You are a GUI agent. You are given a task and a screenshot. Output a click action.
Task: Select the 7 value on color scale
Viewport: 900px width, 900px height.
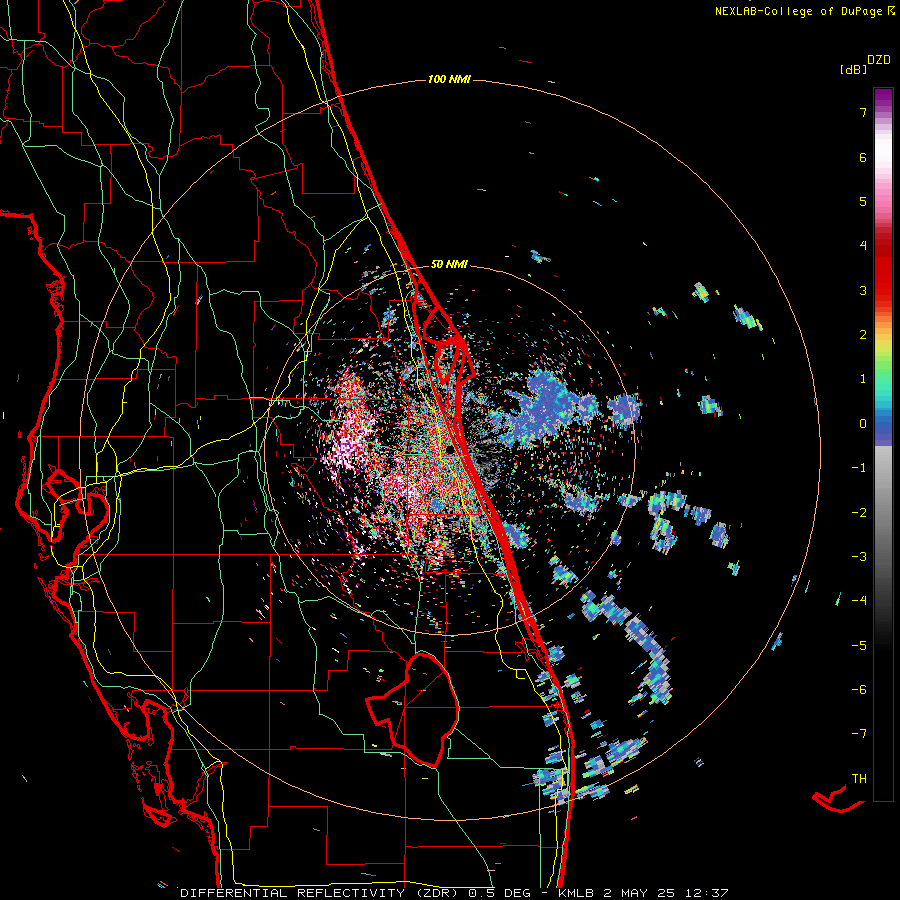(863, 112)
